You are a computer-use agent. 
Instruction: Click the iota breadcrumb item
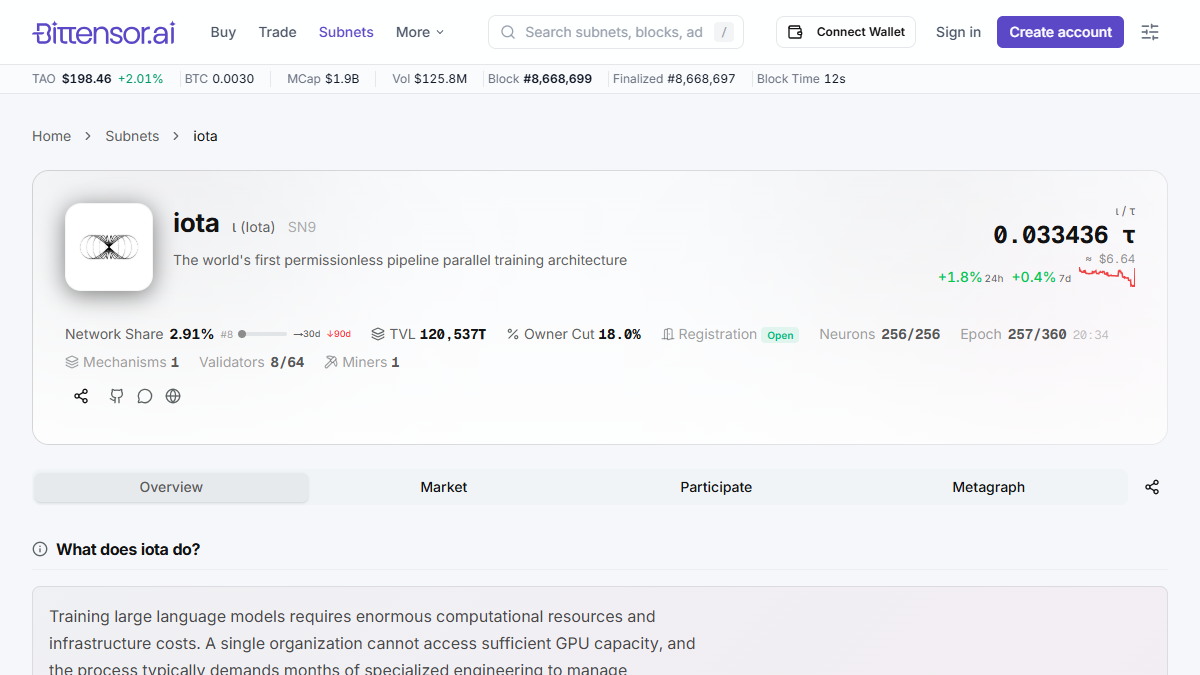(x=205, y=136)
